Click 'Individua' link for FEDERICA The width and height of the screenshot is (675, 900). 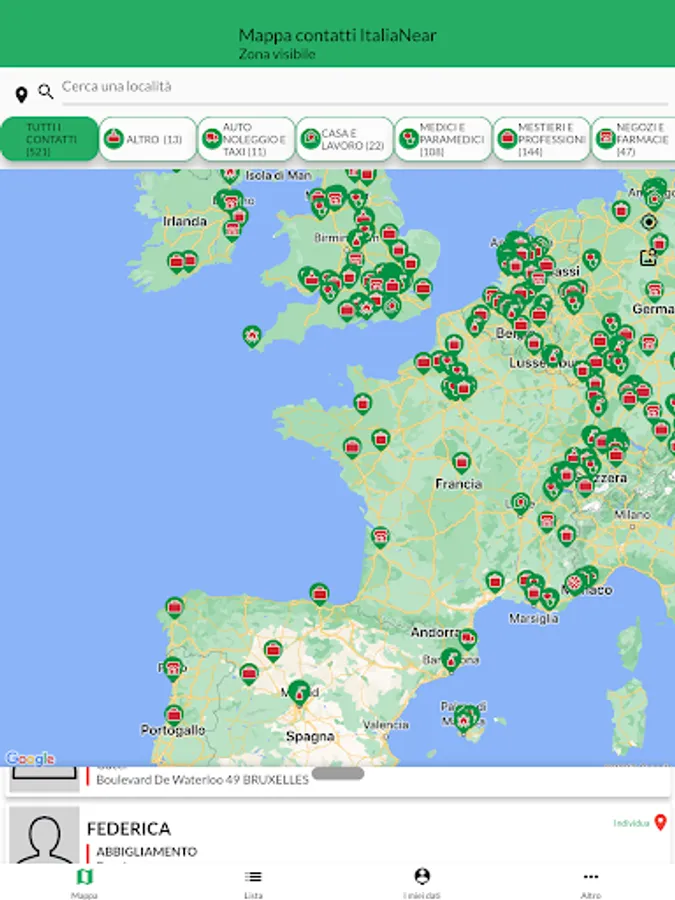click(631, 823)
